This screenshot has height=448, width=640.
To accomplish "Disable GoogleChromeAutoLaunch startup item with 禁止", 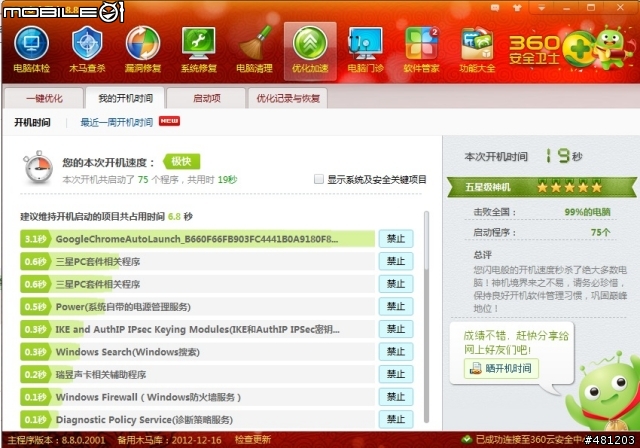I will coord(396,239).
